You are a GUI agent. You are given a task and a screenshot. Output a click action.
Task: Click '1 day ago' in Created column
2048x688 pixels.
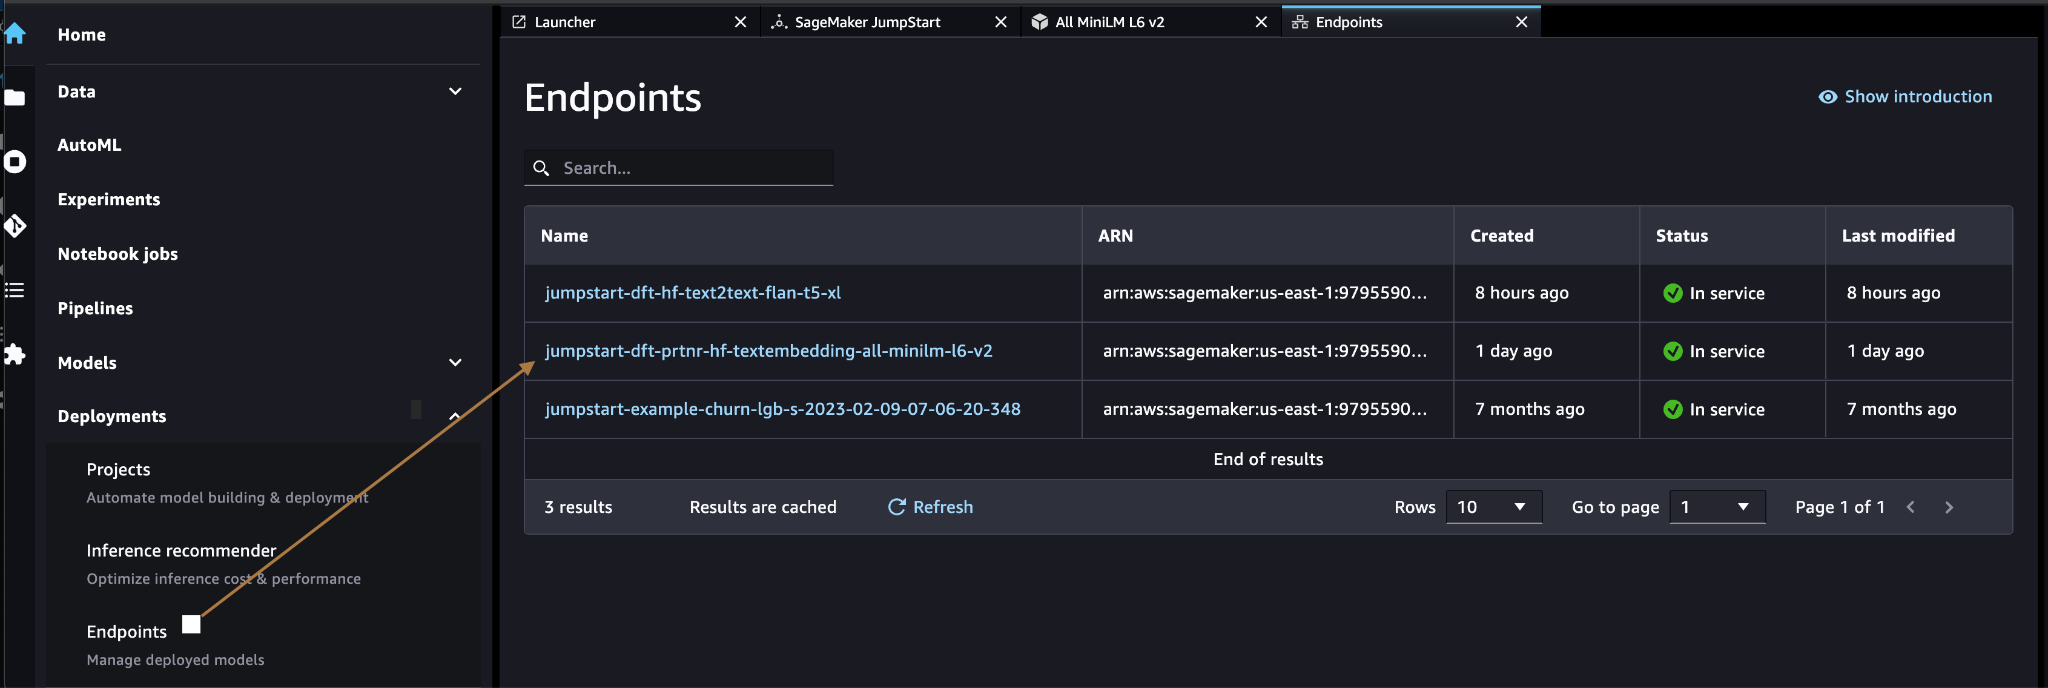pyautogui.click(x=1514, y=351)
